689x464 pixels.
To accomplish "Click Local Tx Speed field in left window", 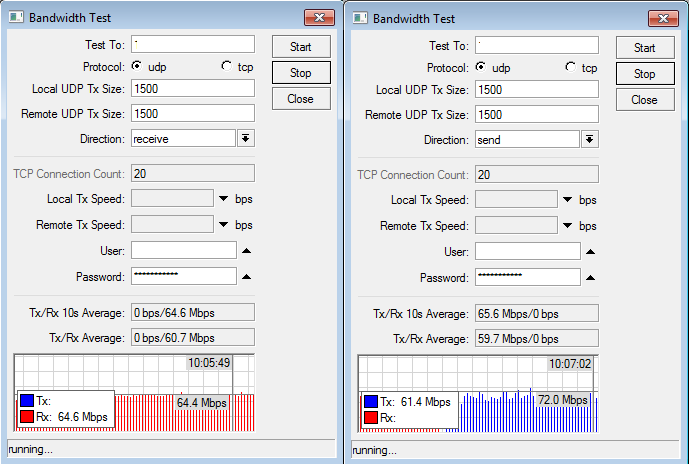I will click(x=172, y=199).
